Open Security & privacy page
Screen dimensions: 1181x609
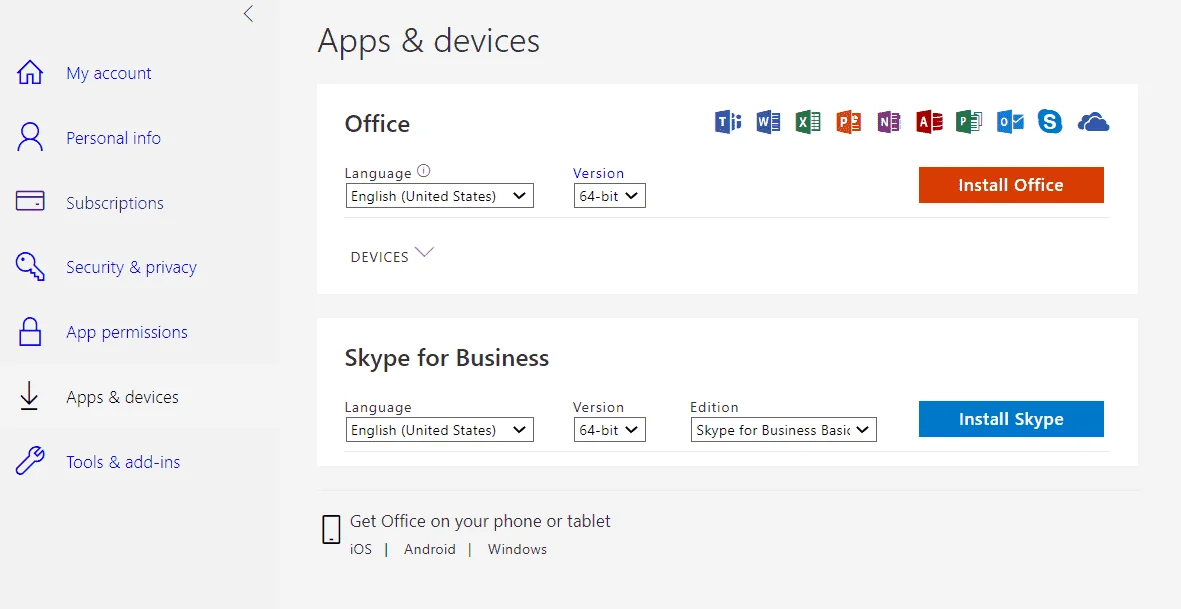click(x=131, y=267)
